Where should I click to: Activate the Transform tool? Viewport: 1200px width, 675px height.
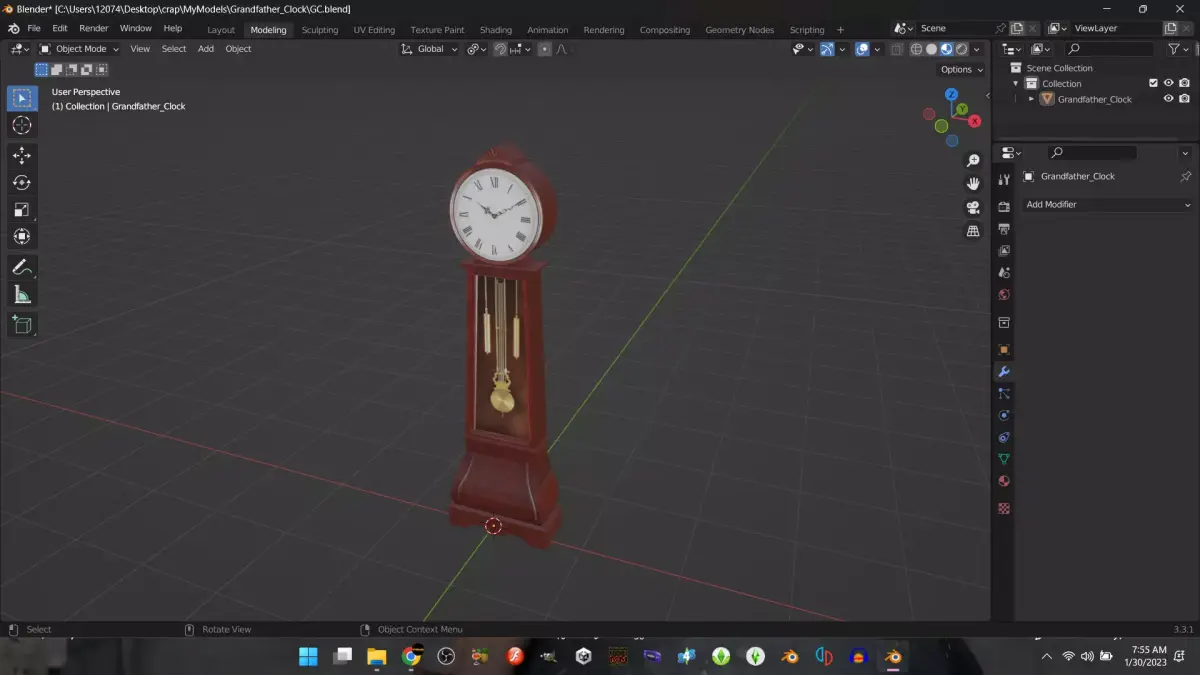point(22,237)
